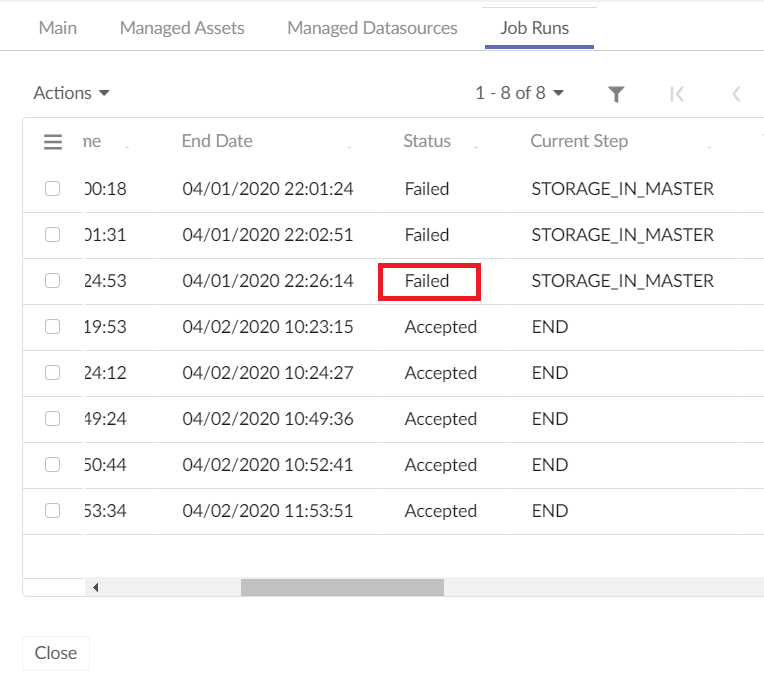Click the first page navigation icon
The height and width of the screenshot is (686, 764).
click(x=677, y=94)
